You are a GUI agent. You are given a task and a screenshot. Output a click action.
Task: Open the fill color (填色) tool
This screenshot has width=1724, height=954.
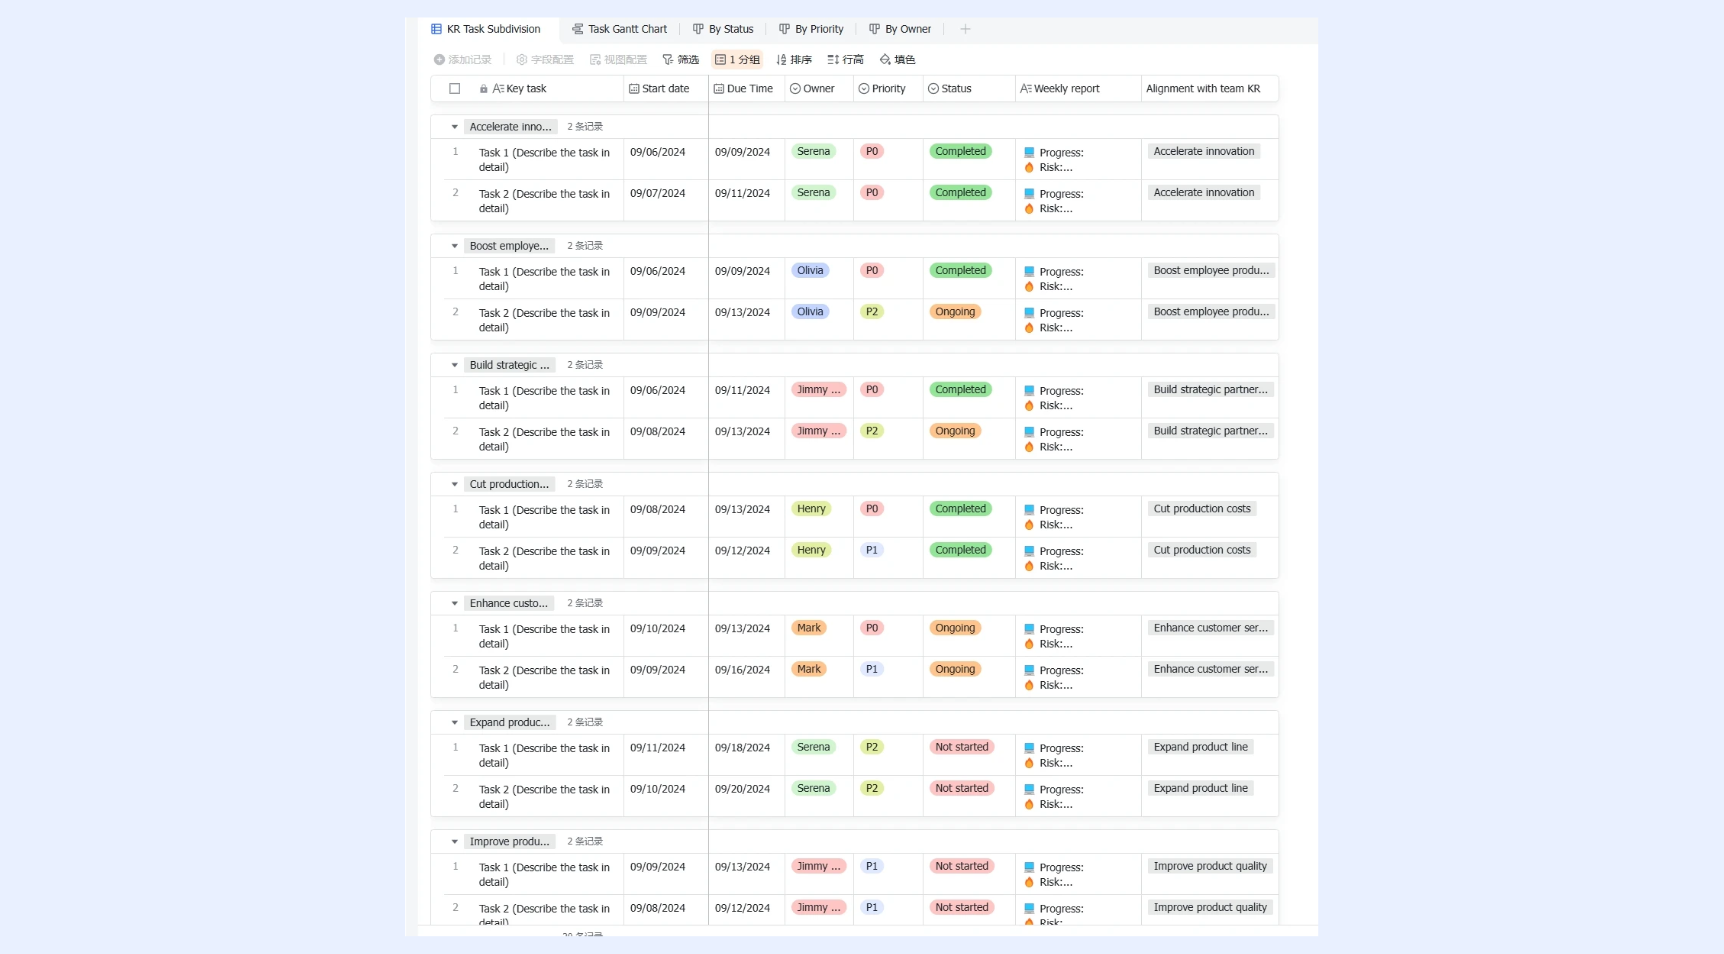click(x=897, y=60)
